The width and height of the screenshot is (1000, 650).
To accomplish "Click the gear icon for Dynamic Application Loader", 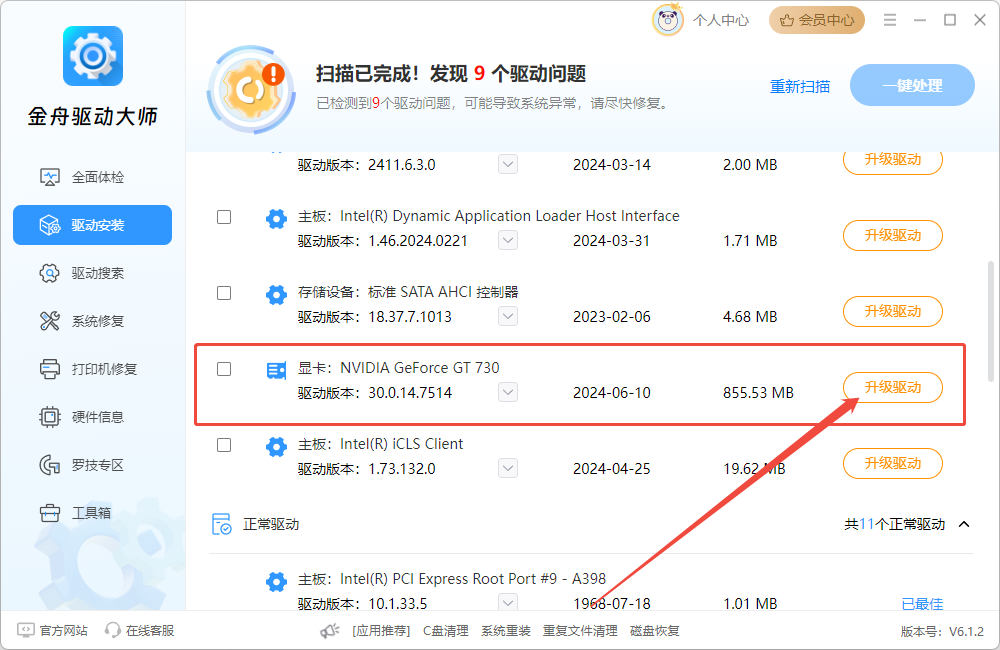I will [x=276, y=219].
